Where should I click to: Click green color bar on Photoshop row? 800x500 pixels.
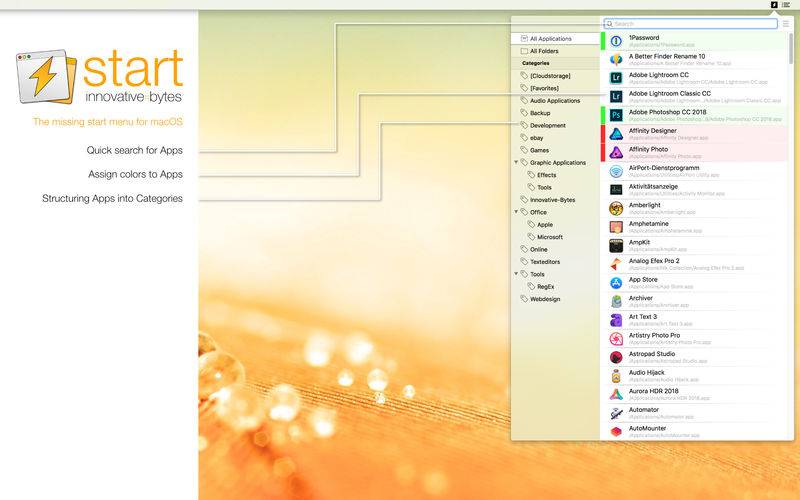tap(603, 115)
